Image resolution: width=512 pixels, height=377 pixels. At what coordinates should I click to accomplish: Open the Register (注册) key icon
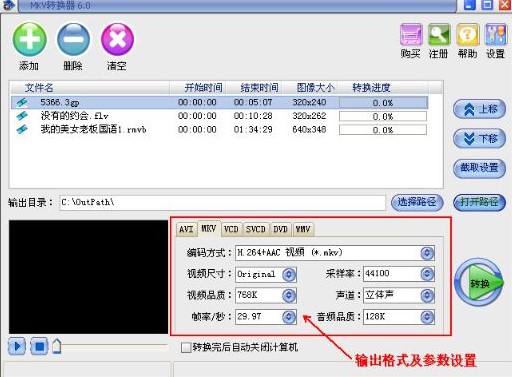pyautogui.click(x=439, y=35)
